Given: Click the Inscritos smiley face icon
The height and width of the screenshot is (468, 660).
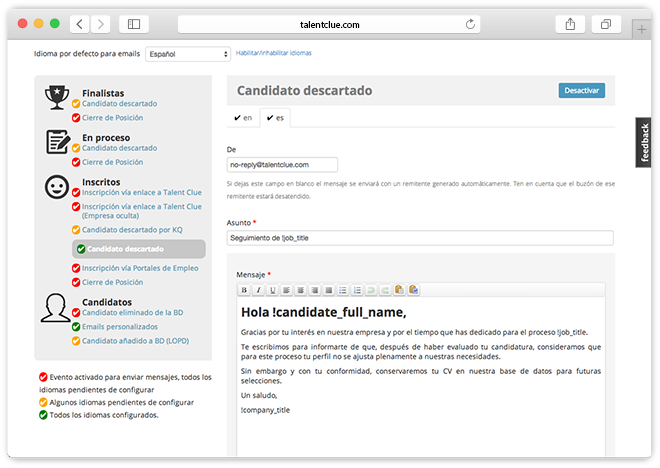Looking at the screenshot, I should coord(57,187).
